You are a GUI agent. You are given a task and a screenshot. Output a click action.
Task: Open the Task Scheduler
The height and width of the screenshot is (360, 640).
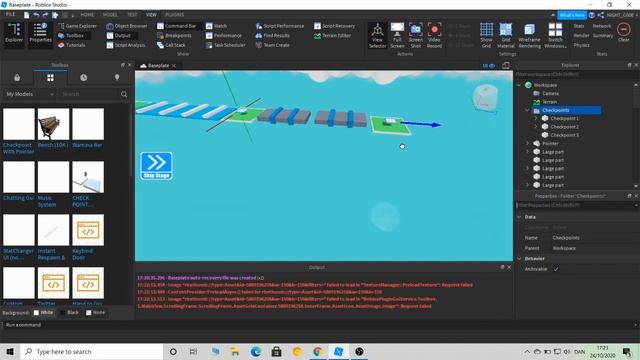[226, 45]
